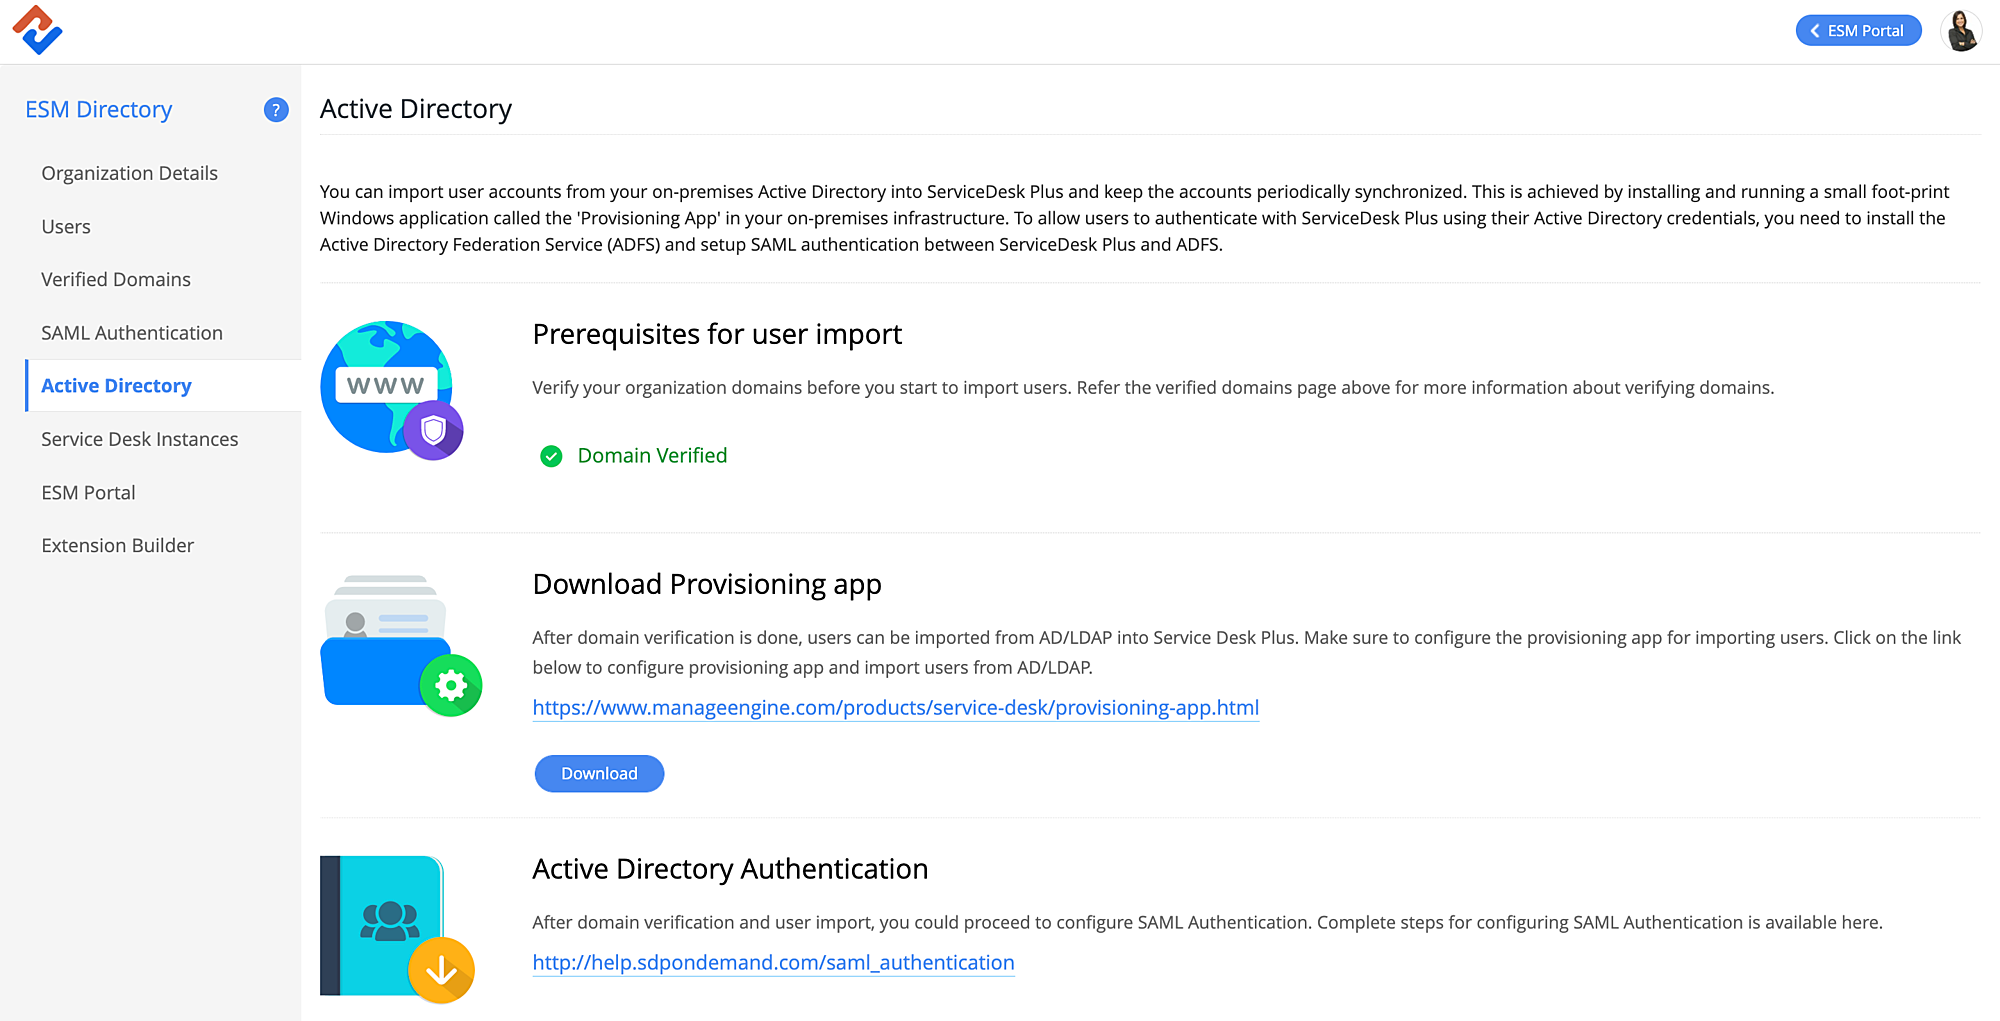The width and height of the screenshot is (2000, 1021).
Task: Click the green Domain Verified checkmark
Action: click(x=551, y=456)
